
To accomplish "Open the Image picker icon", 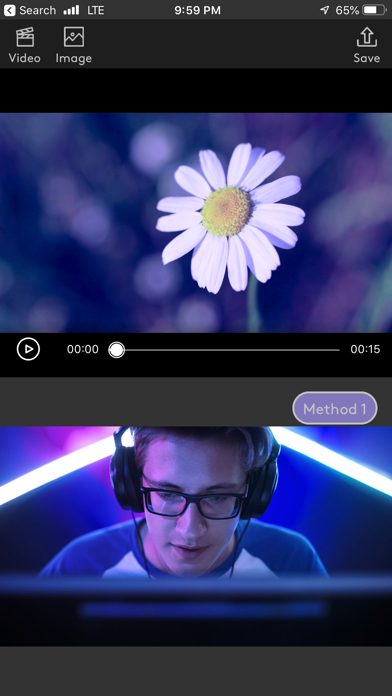I will click(74, 37).
